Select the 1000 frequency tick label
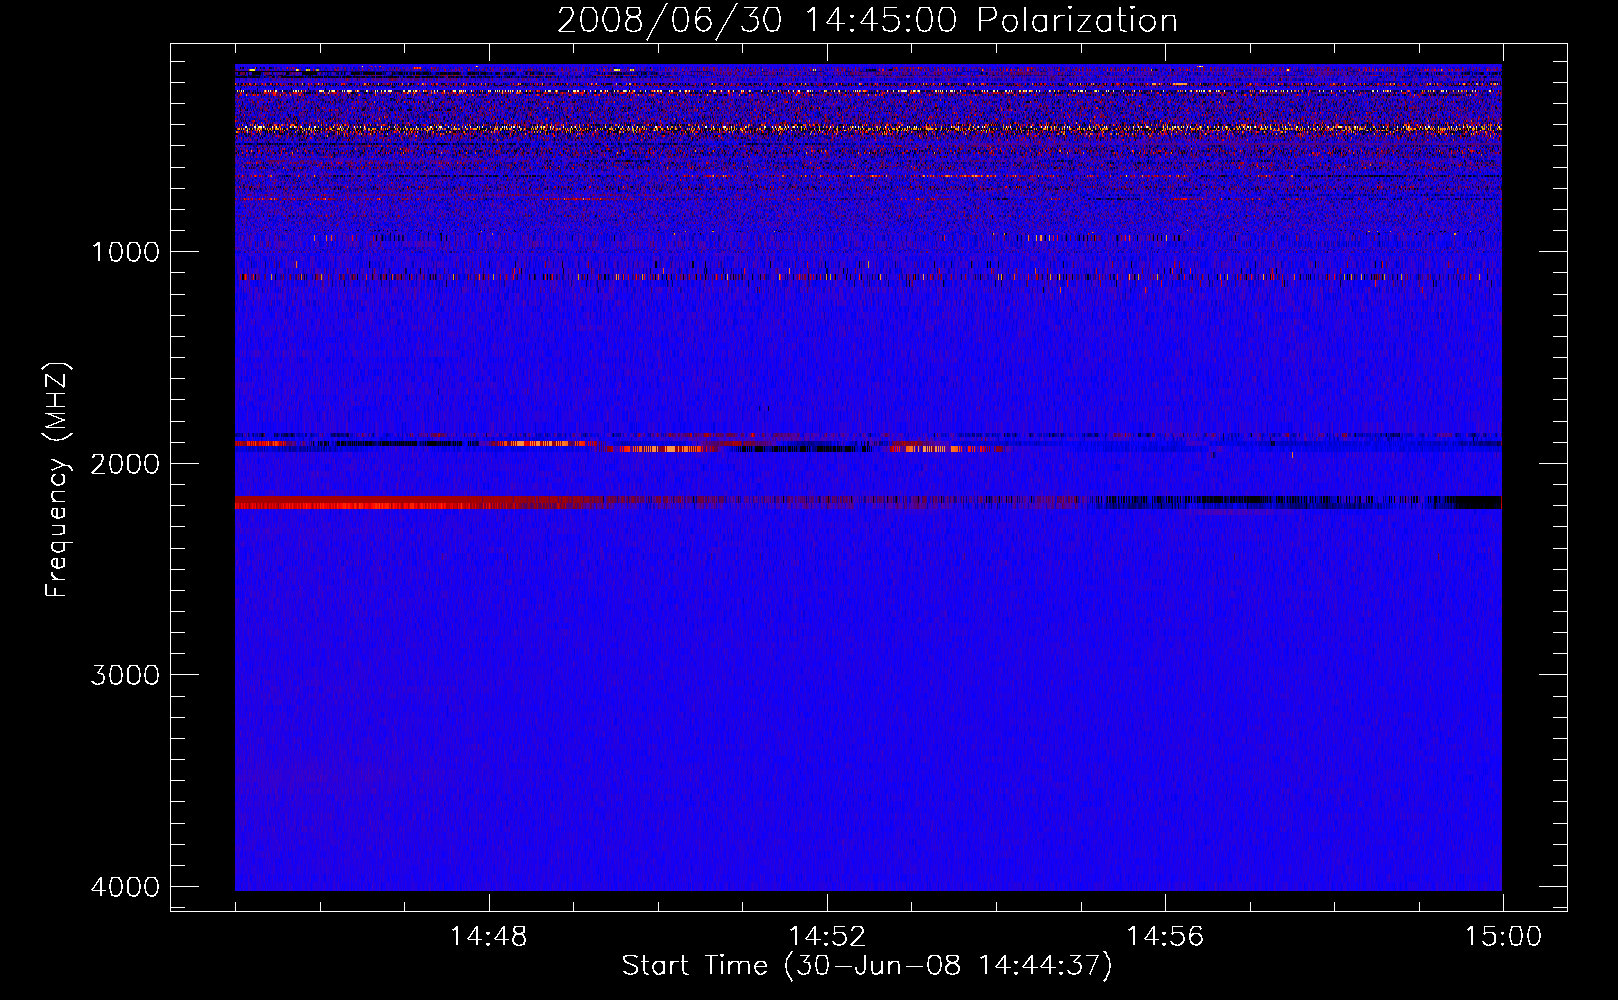1618x1000 pixels. point(125,252)
